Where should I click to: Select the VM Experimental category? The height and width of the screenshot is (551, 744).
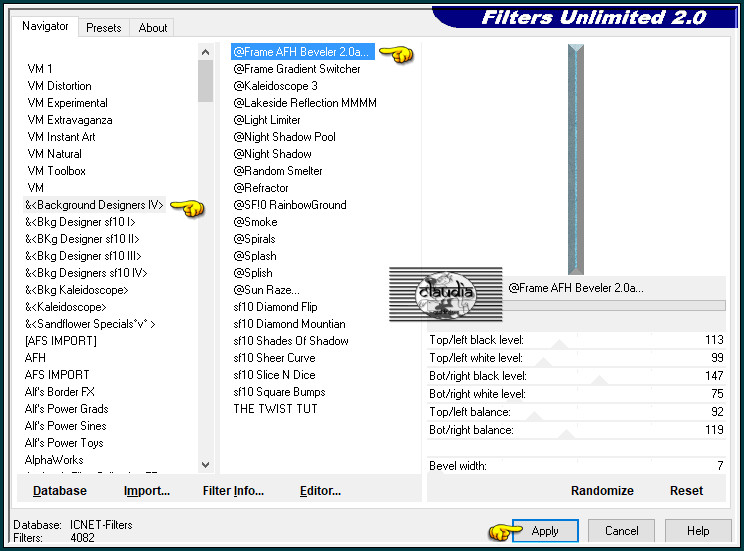tap(67, 103)
